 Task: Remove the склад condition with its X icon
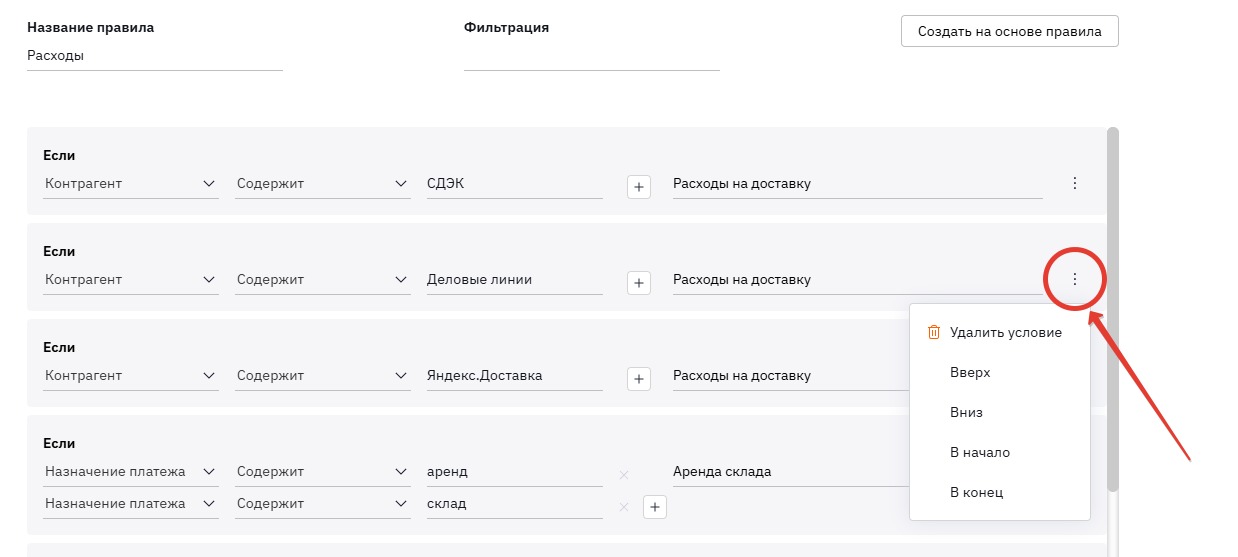[x=624, y=507]
